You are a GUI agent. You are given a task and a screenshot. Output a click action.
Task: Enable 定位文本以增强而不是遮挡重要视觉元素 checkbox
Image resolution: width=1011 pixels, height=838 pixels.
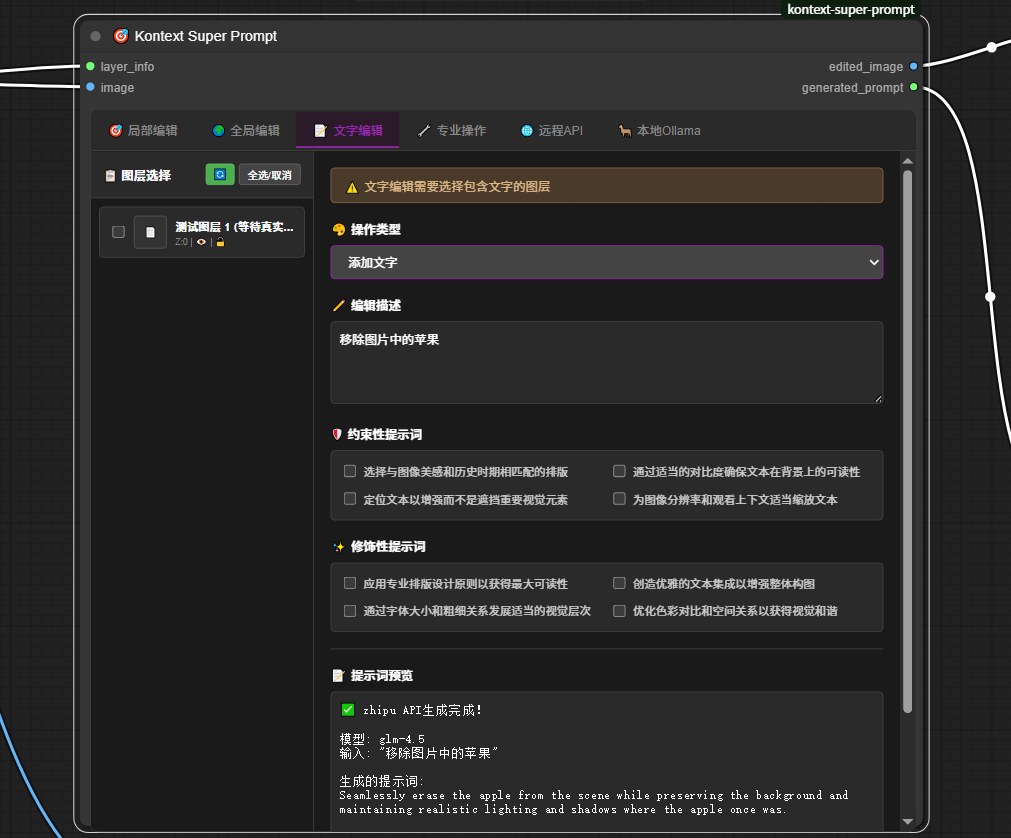[350, 499]
